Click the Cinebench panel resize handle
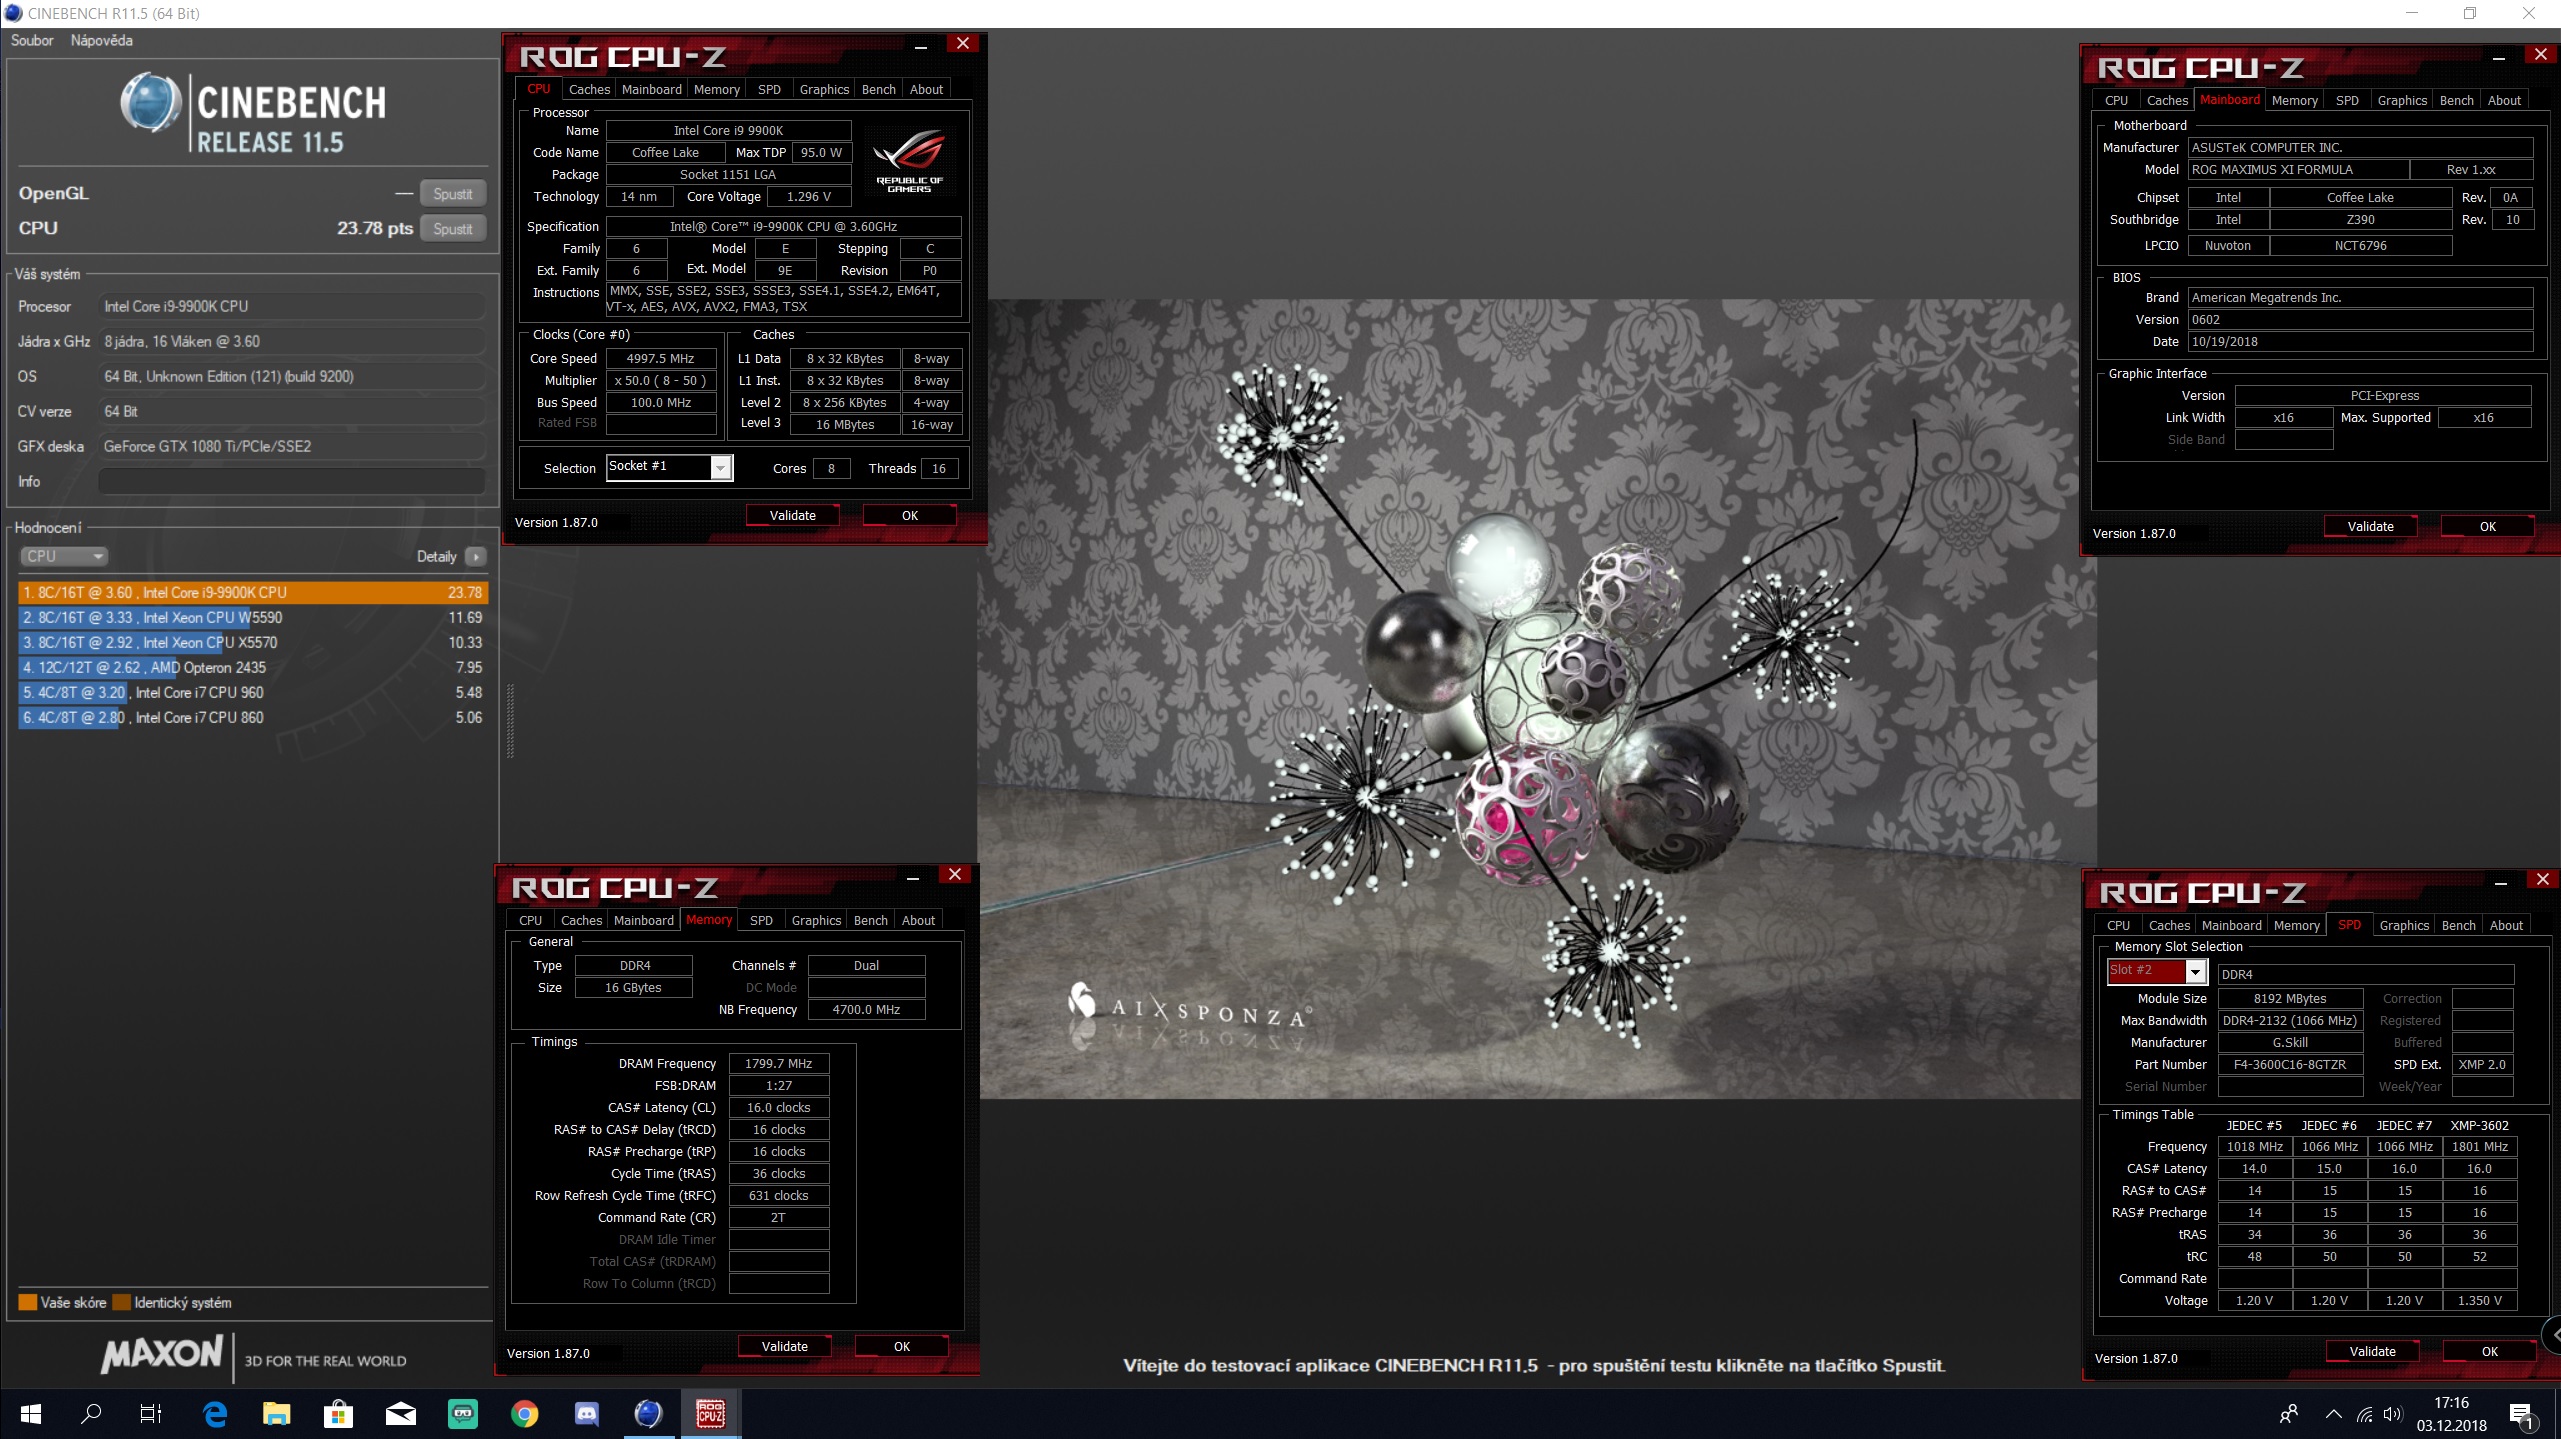Screen dimensions: 2561x1439 510,720
